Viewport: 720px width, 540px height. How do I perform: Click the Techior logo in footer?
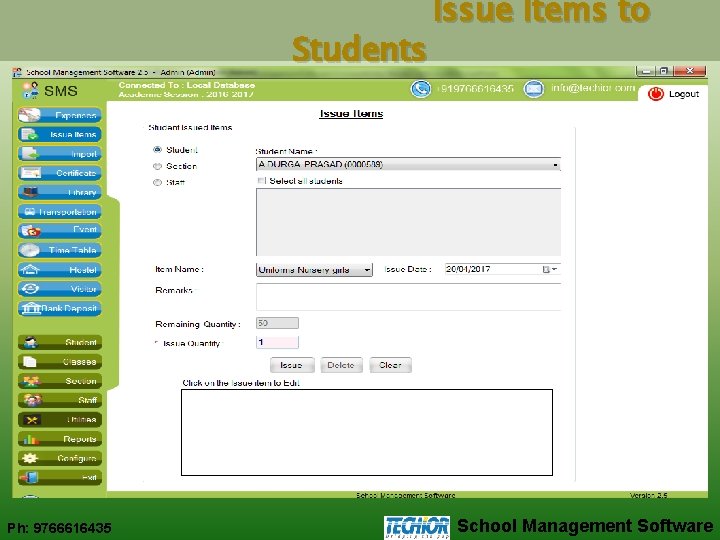click(416, 527)
